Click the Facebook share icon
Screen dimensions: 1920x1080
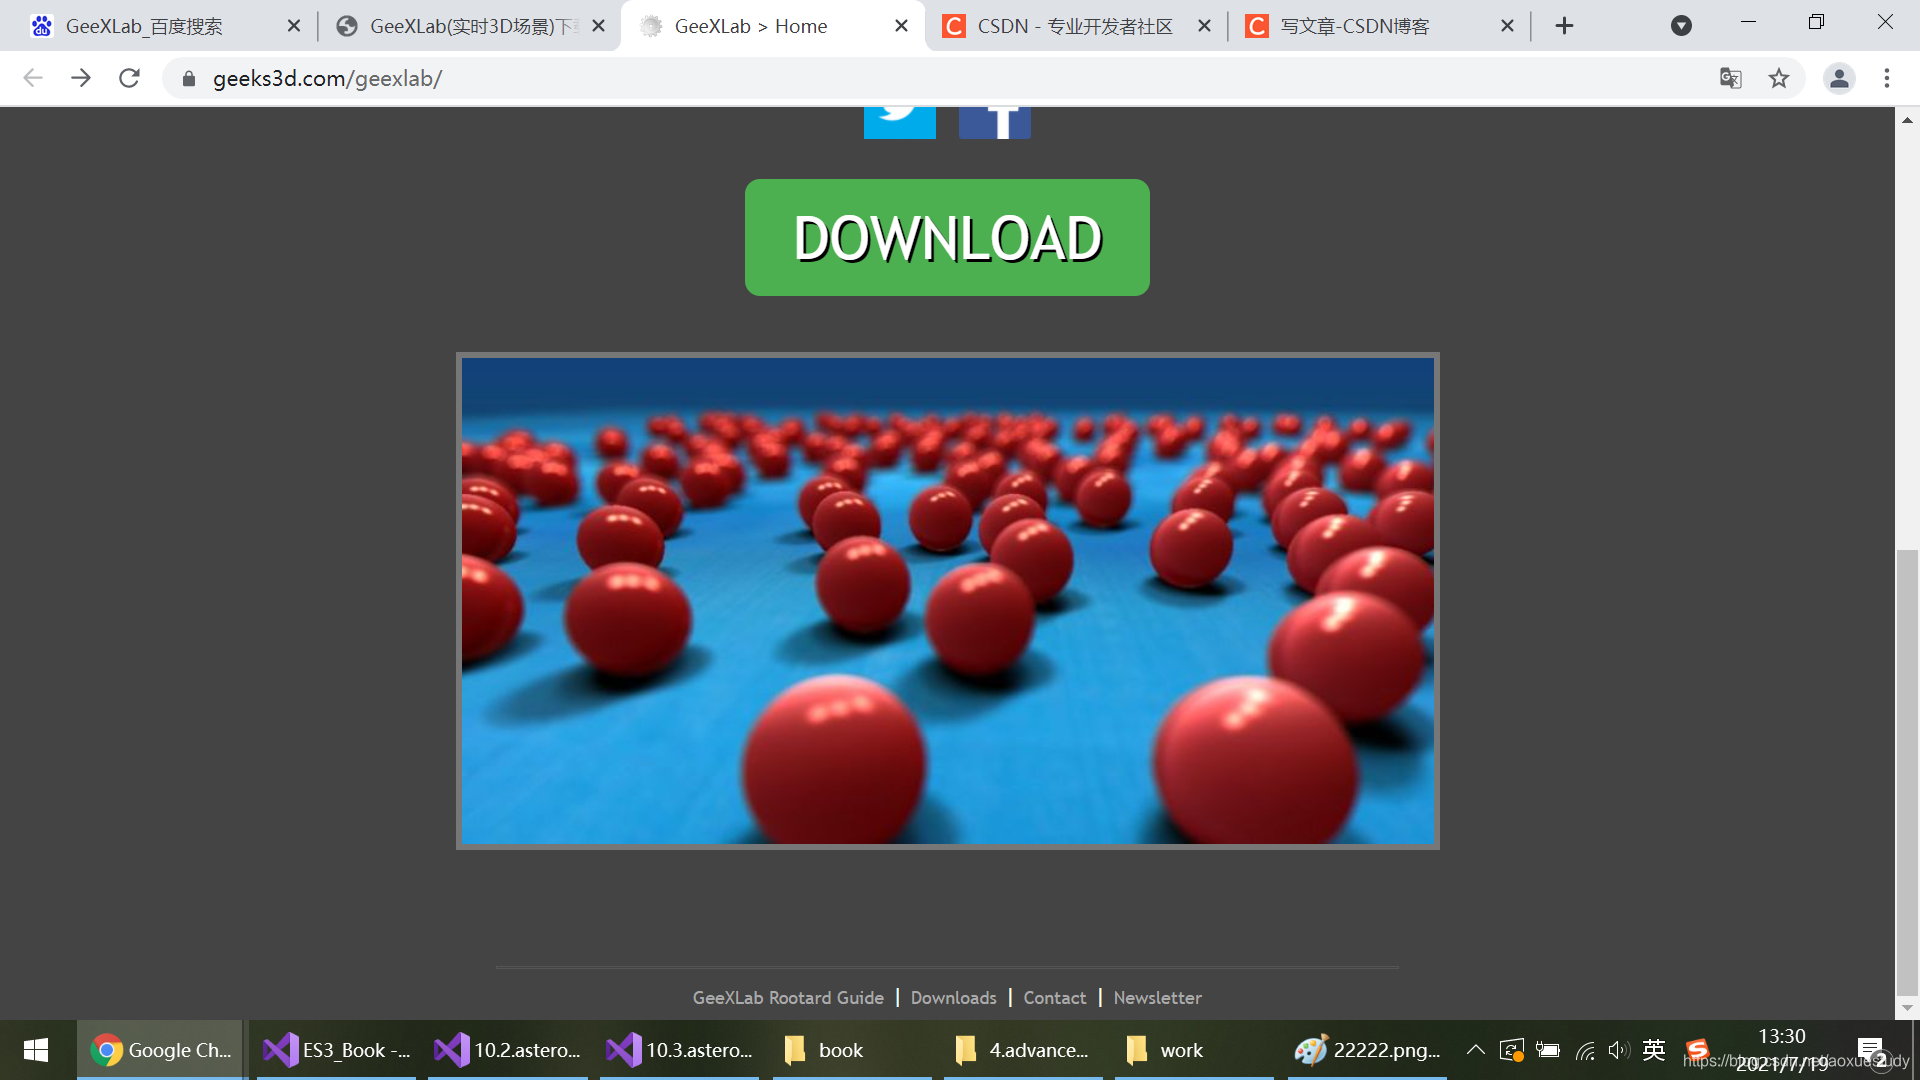click(x=994, y=122)
